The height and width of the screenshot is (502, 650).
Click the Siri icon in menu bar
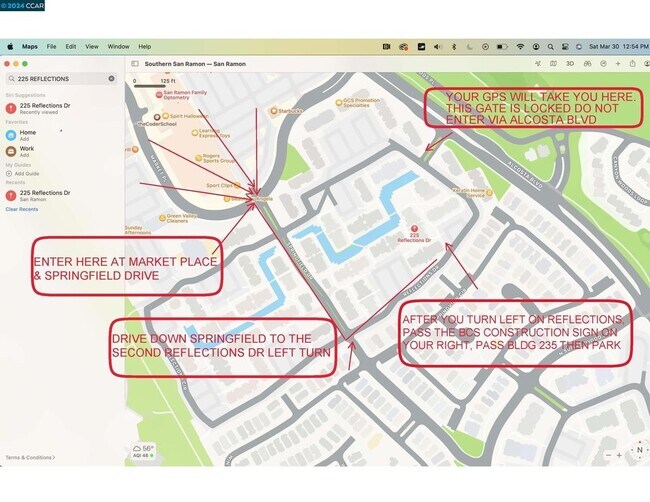(579, 47)
